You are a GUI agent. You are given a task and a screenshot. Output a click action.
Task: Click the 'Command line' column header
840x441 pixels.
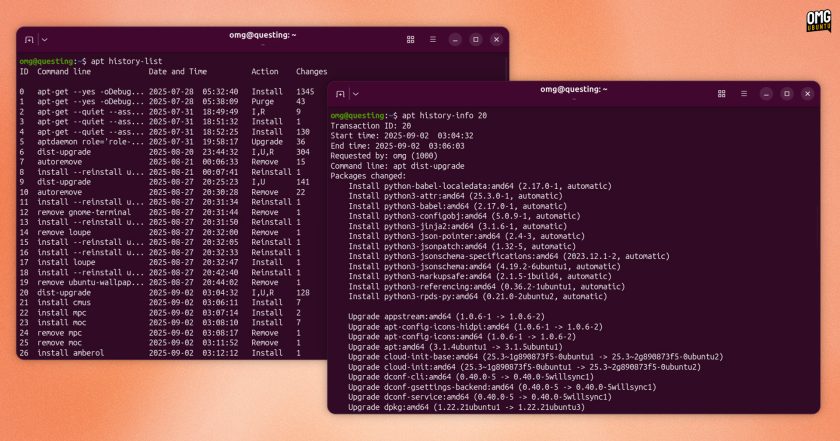click(x=64, y=71)
